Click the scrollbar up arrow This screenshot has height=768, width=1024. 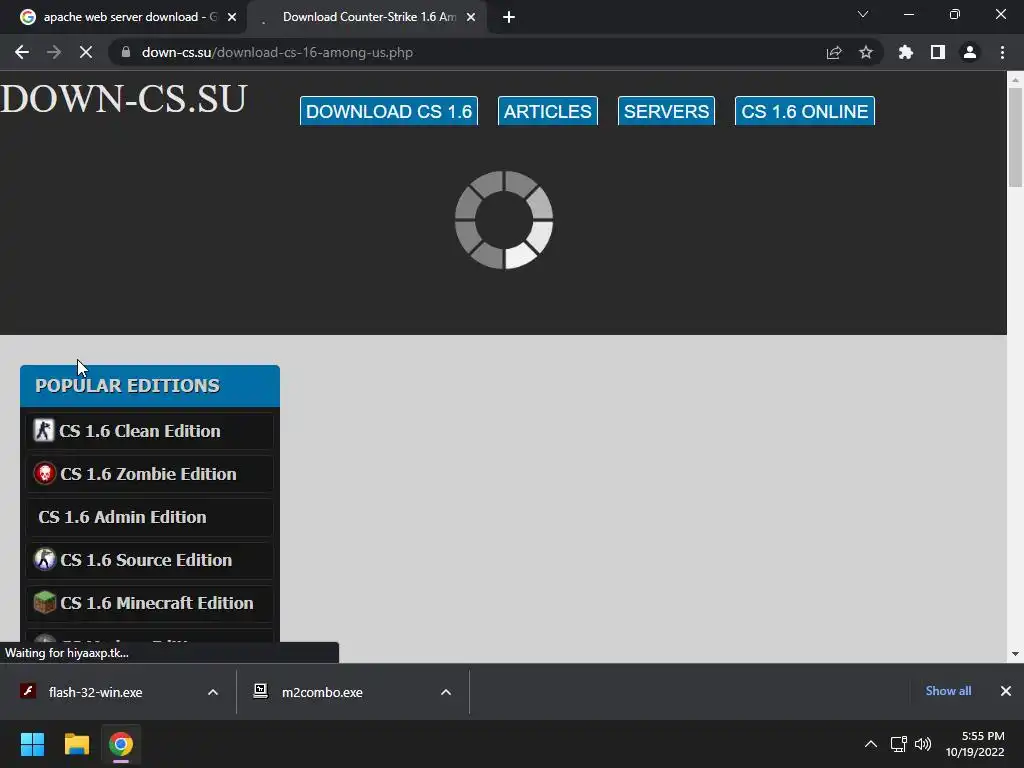click(1015, 80)
